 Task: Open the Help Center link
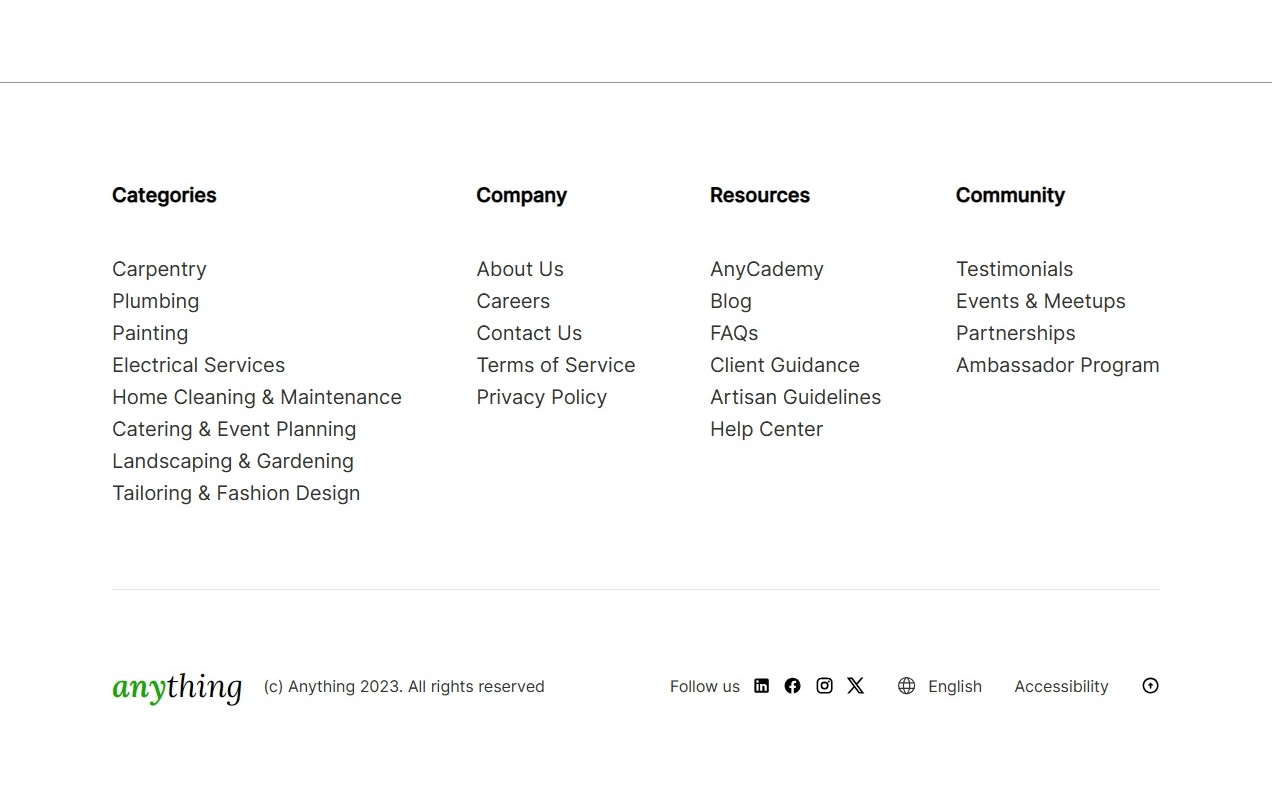point(766,429)
